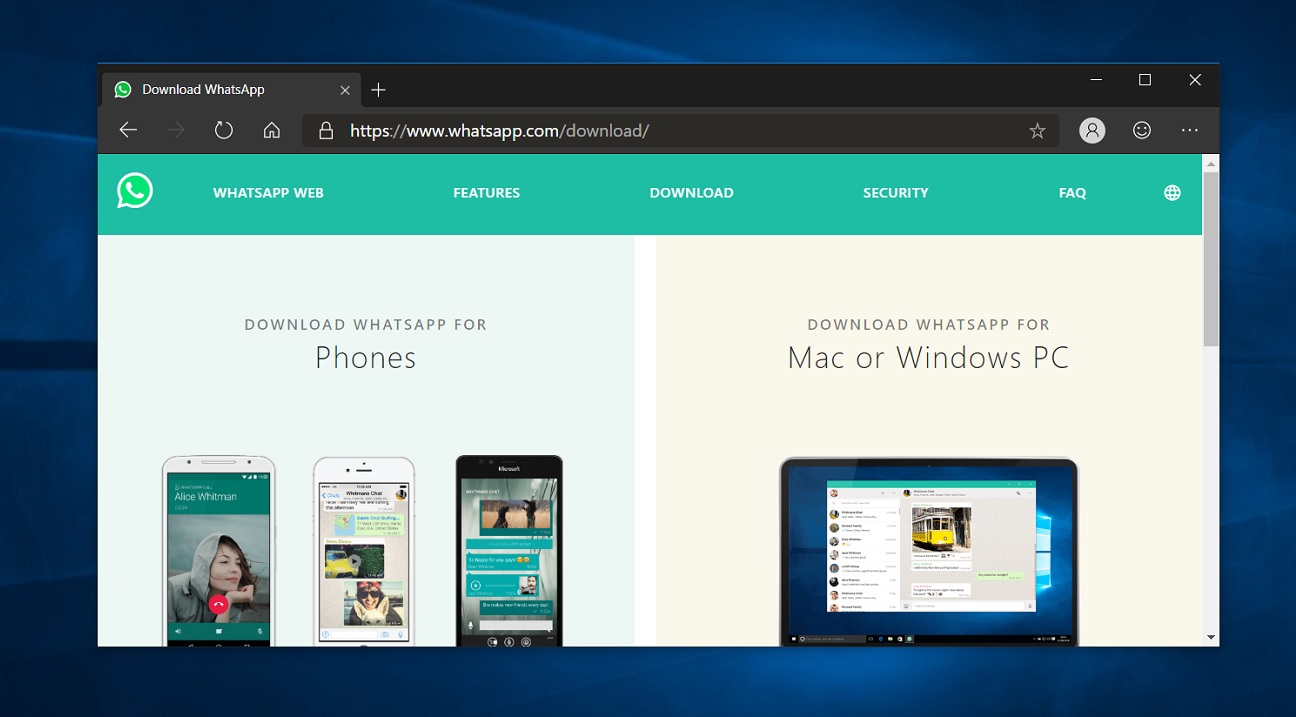Maximize the browser window

click(x=1145, y=80)
